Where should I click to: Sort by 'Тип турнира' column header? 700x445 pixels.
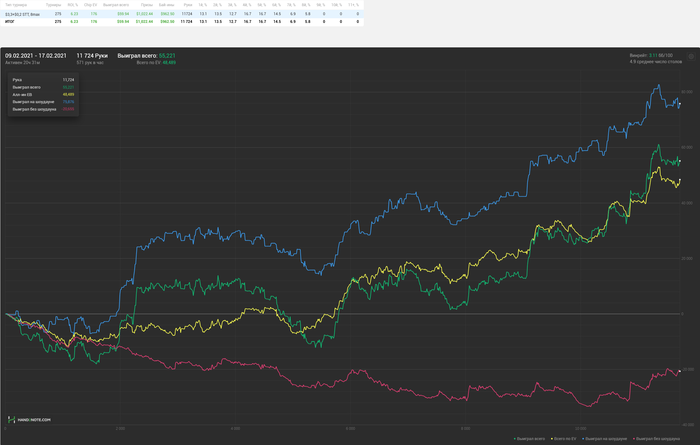(16, 5)
